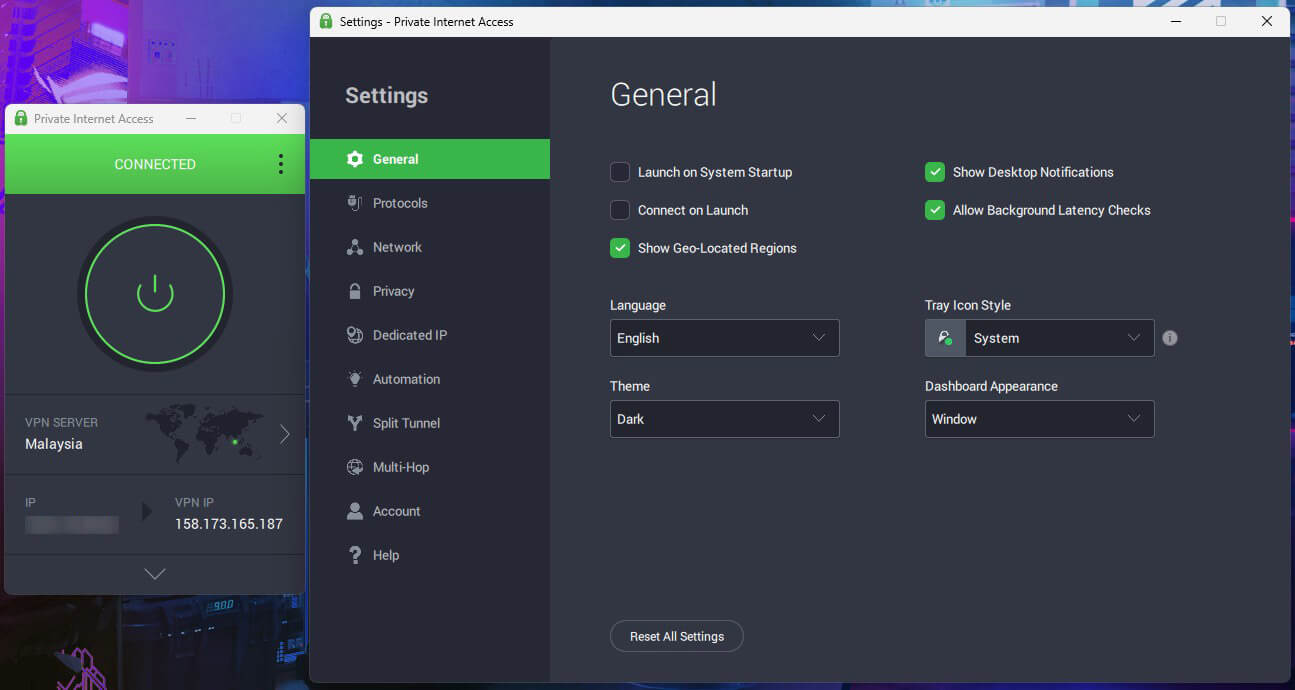Go to the Automation settings tab
Viewport: 1295px width, 690px height.
pos(430,379)
